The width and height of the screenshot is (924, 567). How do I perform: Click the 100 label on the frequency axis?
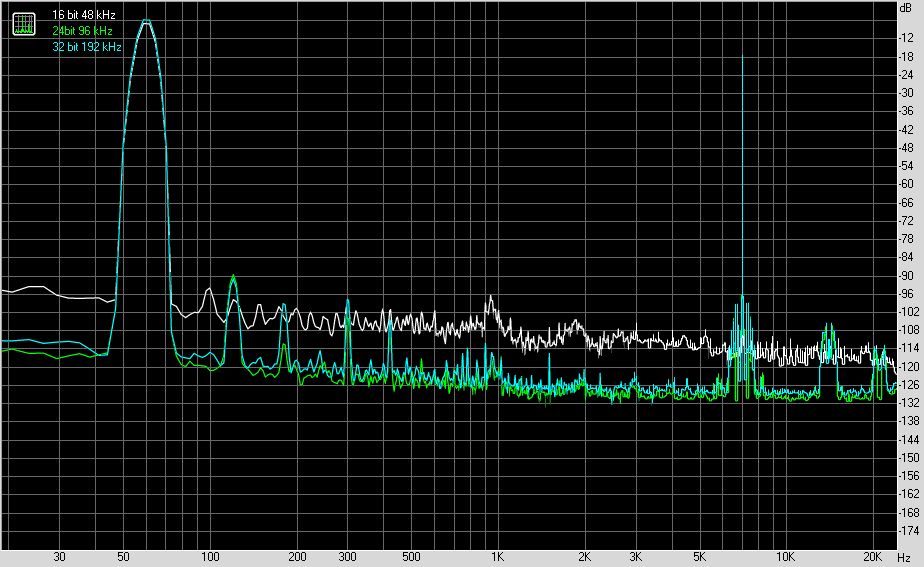pos(209,557)
